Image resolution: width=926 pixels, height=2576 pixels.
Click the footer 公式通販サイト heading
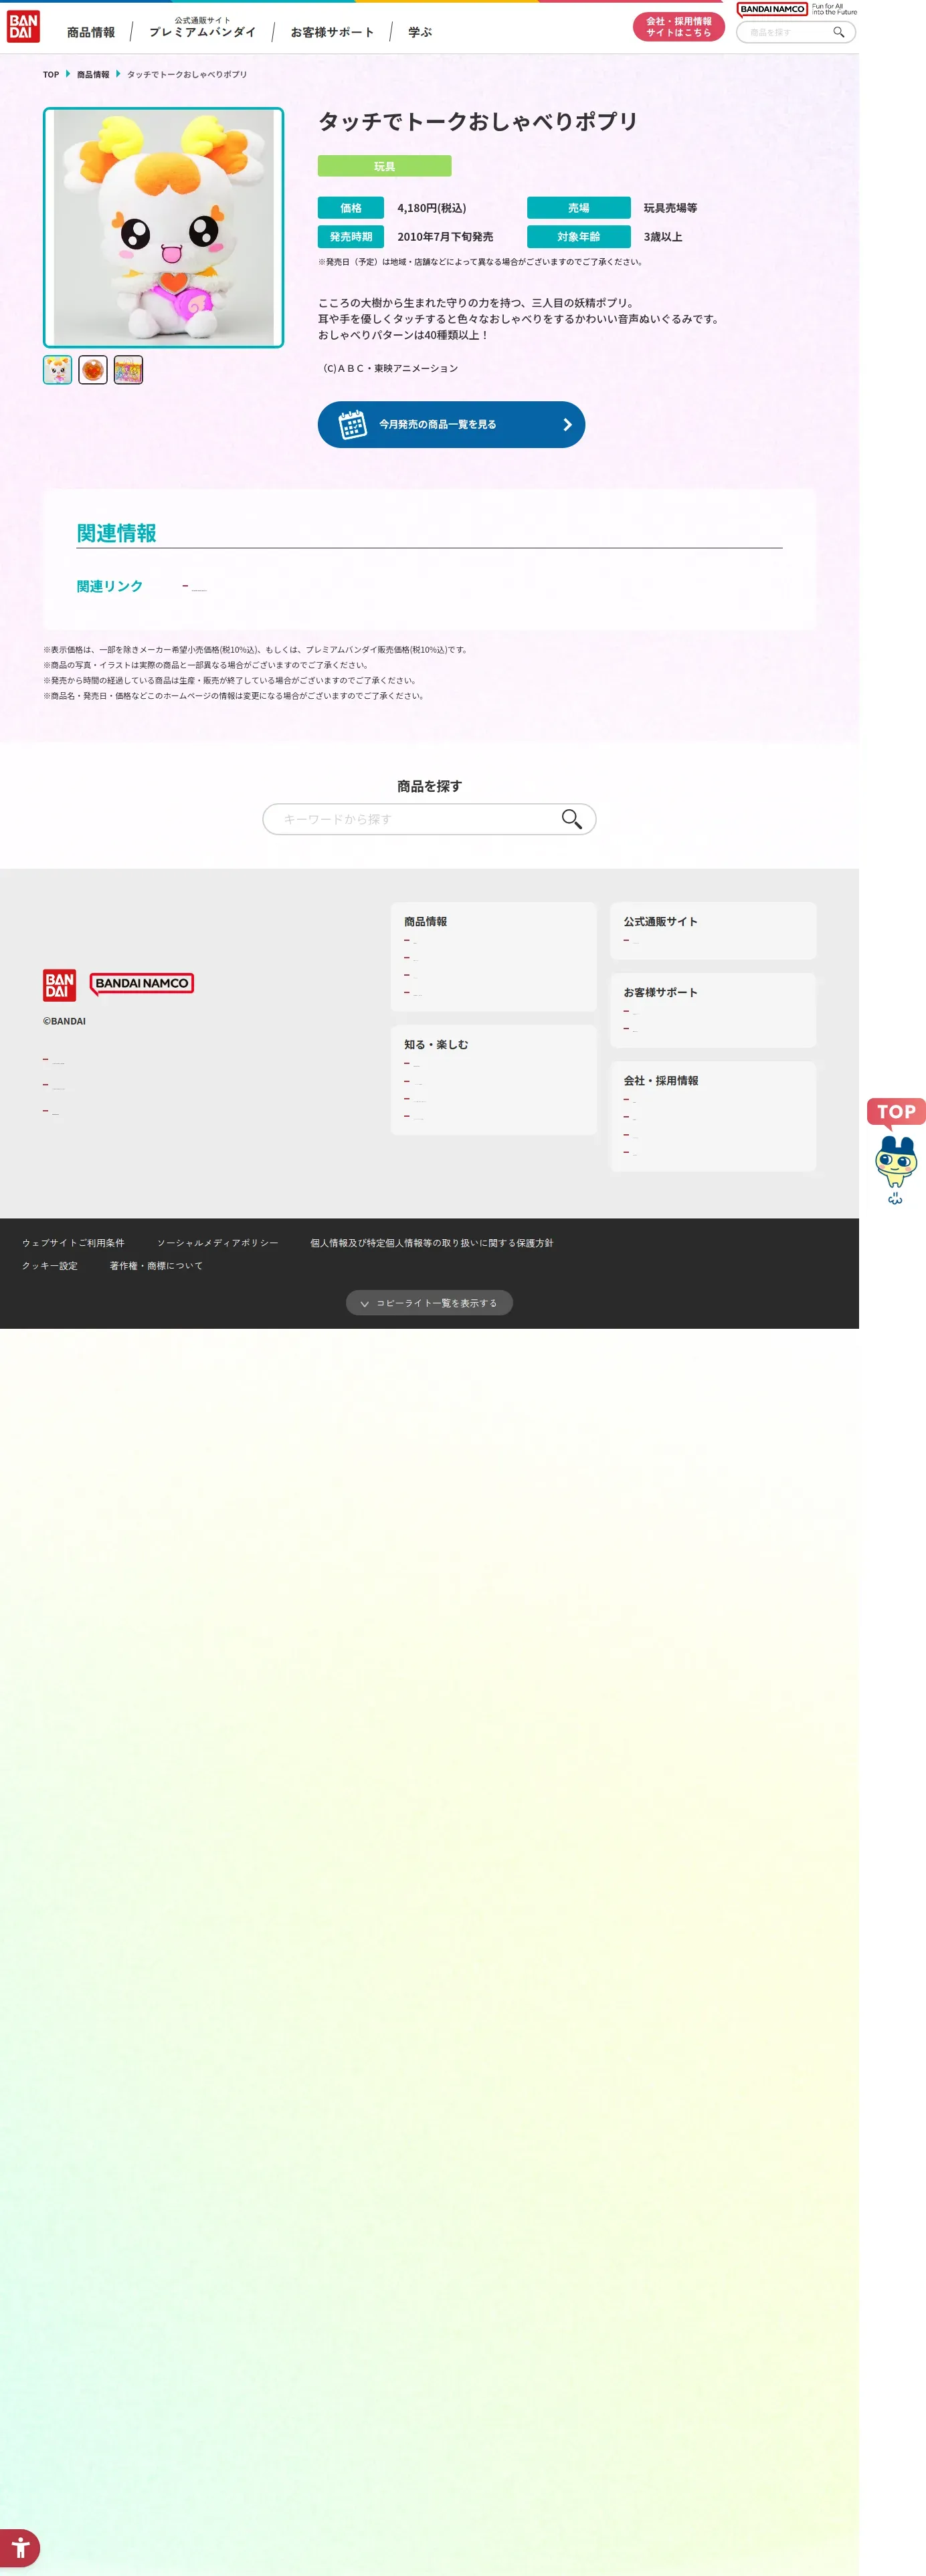tap(660, 922)
